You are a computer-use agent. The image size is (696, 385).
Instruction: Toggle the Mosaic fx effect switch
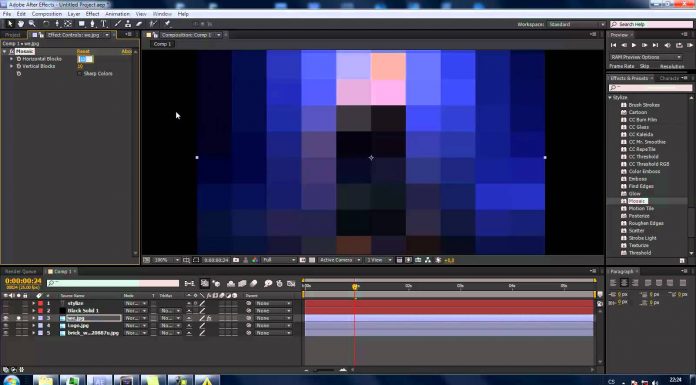[x=11, y=52]
